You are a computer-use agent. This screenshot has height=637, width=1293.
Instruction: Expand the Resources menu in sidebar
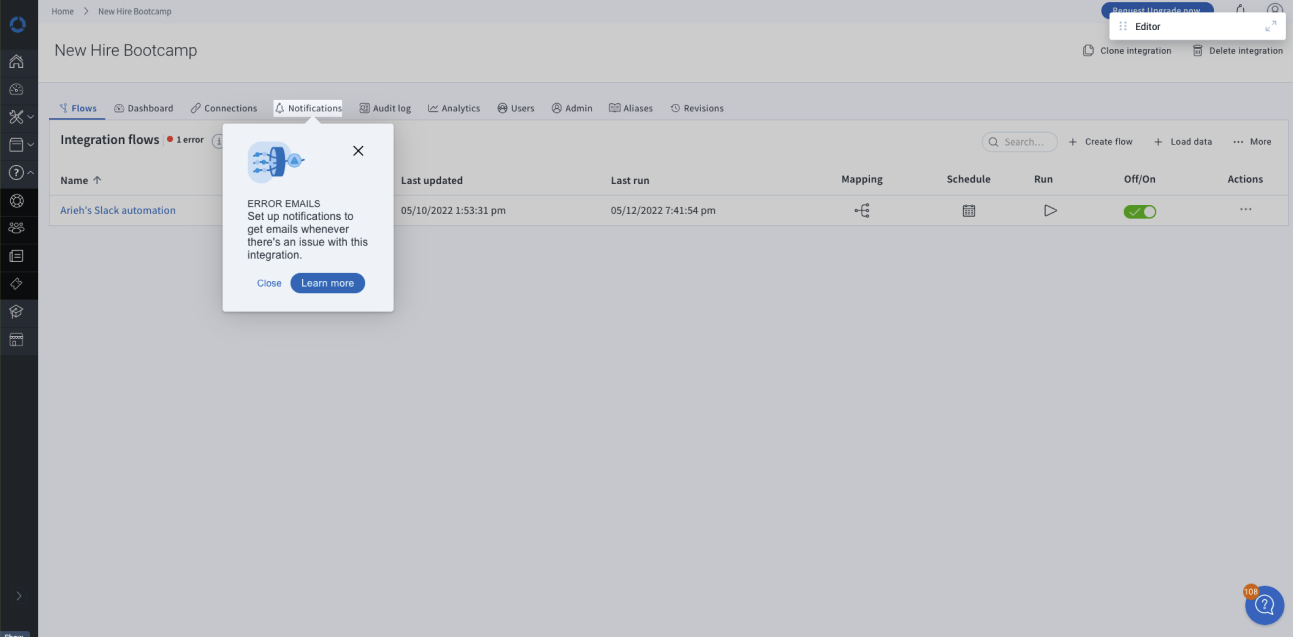18,145
